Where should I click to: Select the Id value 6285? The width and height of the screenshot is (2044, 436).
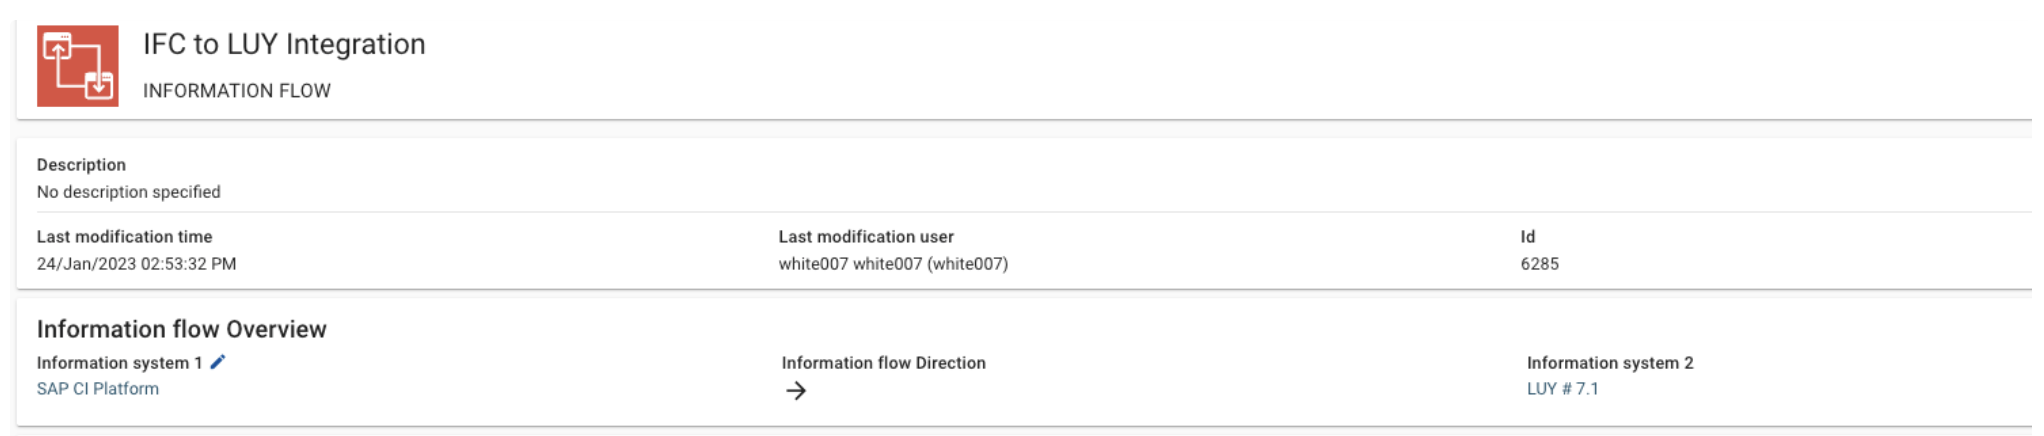click(x=1540, y=264)
